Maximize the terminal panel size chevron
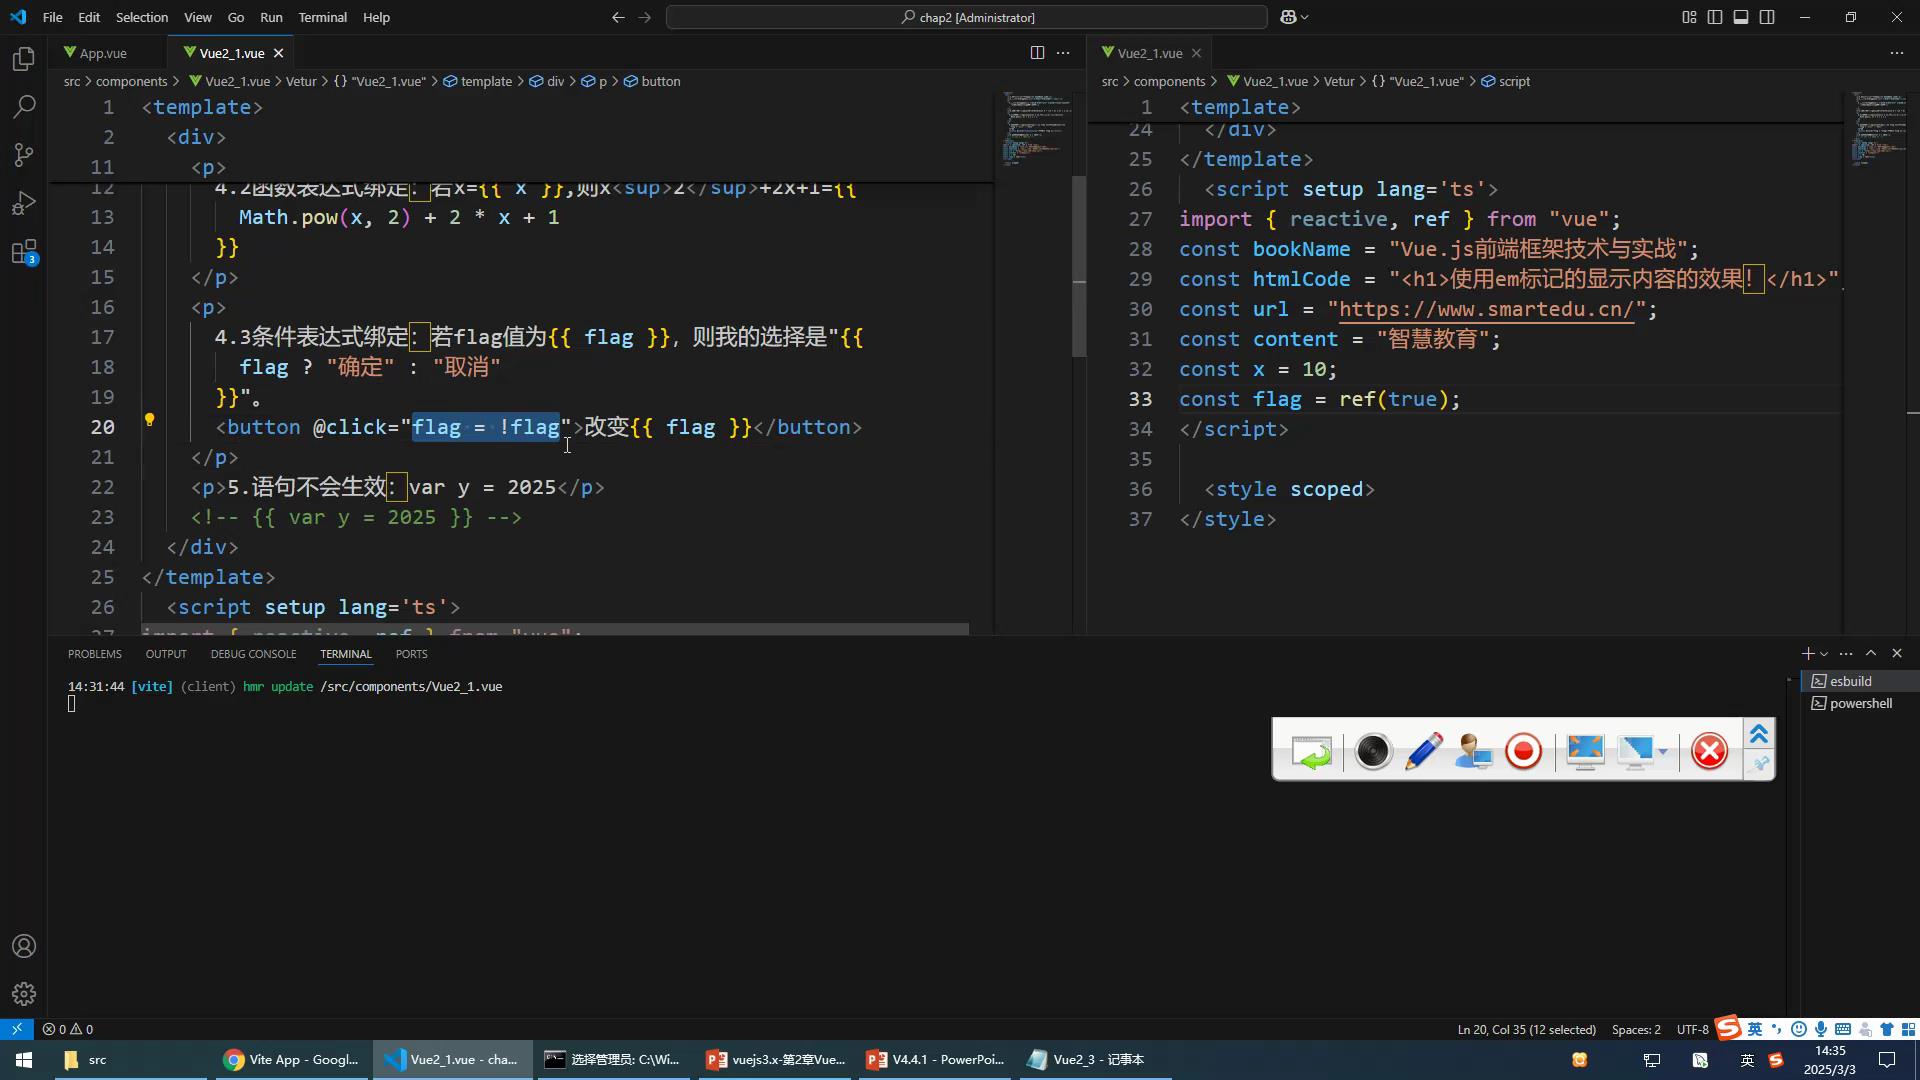Viewport: 1920px width, 1080px height. pos(1871,653)
